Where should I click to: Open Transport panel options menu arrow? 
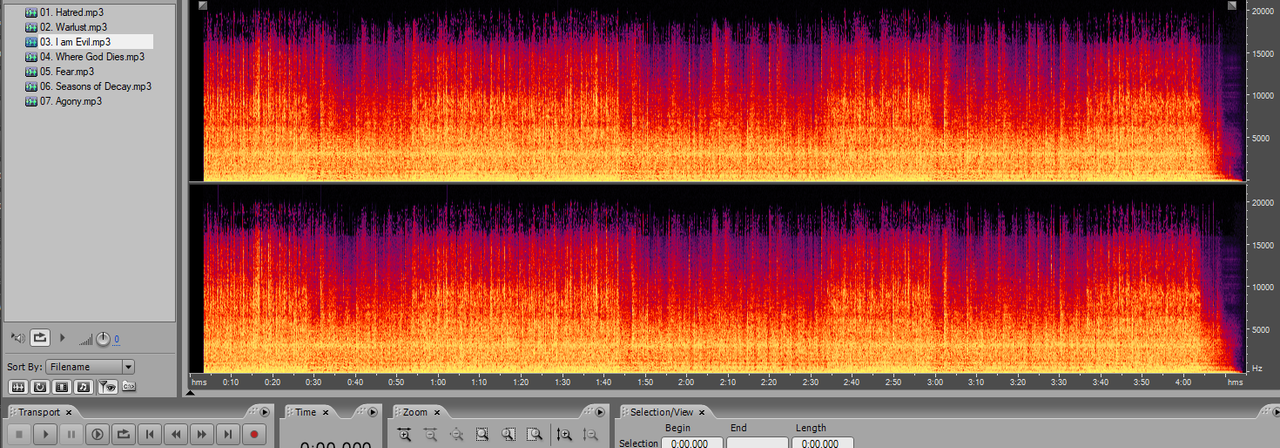tap(265, 412)
